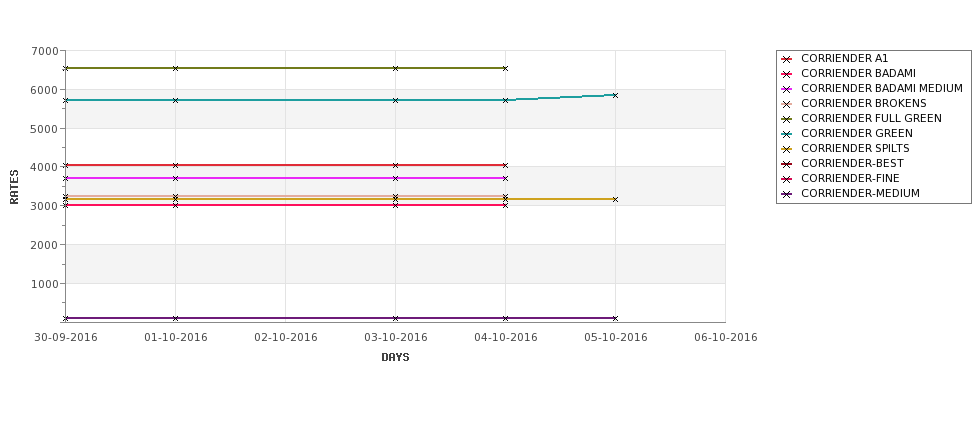
Task: Click the CORRIENDER-BEST legend marker
Action: (787, 164)
